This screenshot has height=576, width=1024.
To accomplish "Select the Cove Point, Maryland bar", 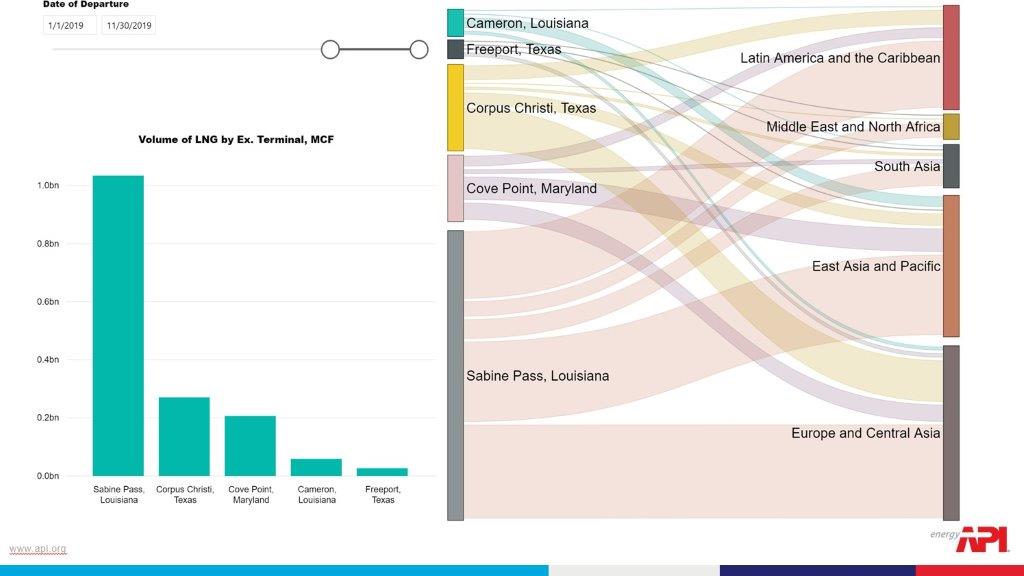I will click(x=250, y=445).
